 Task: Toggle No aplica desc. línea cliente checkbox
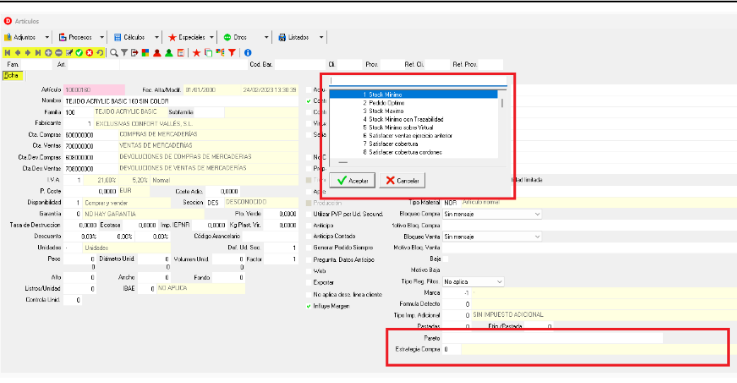coord(309,295)
